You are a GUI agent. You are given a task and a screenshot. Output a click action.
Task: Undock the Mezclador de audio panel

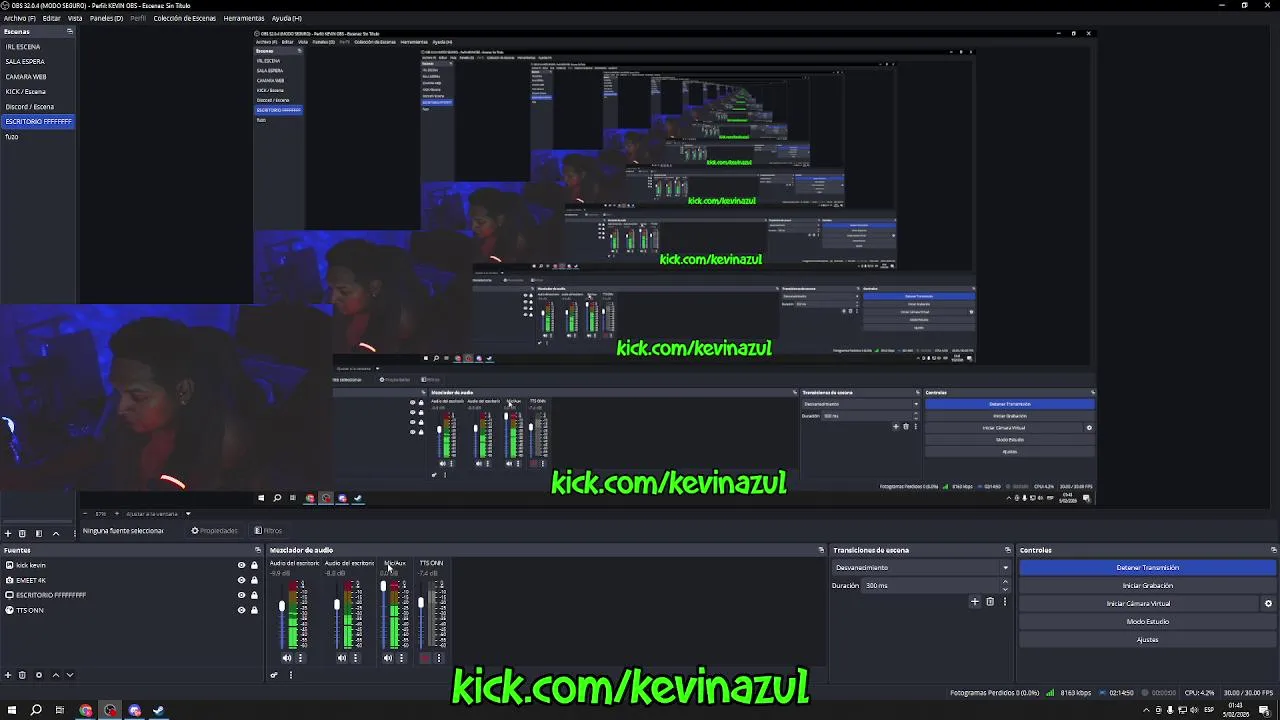tap(821, 550)
